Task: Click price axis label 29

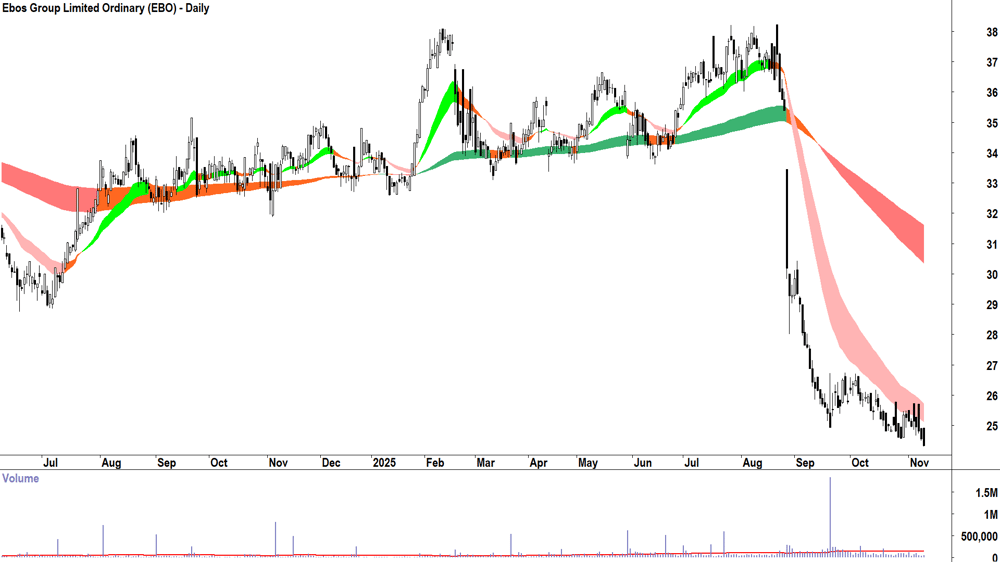Action: click(992, 305)
